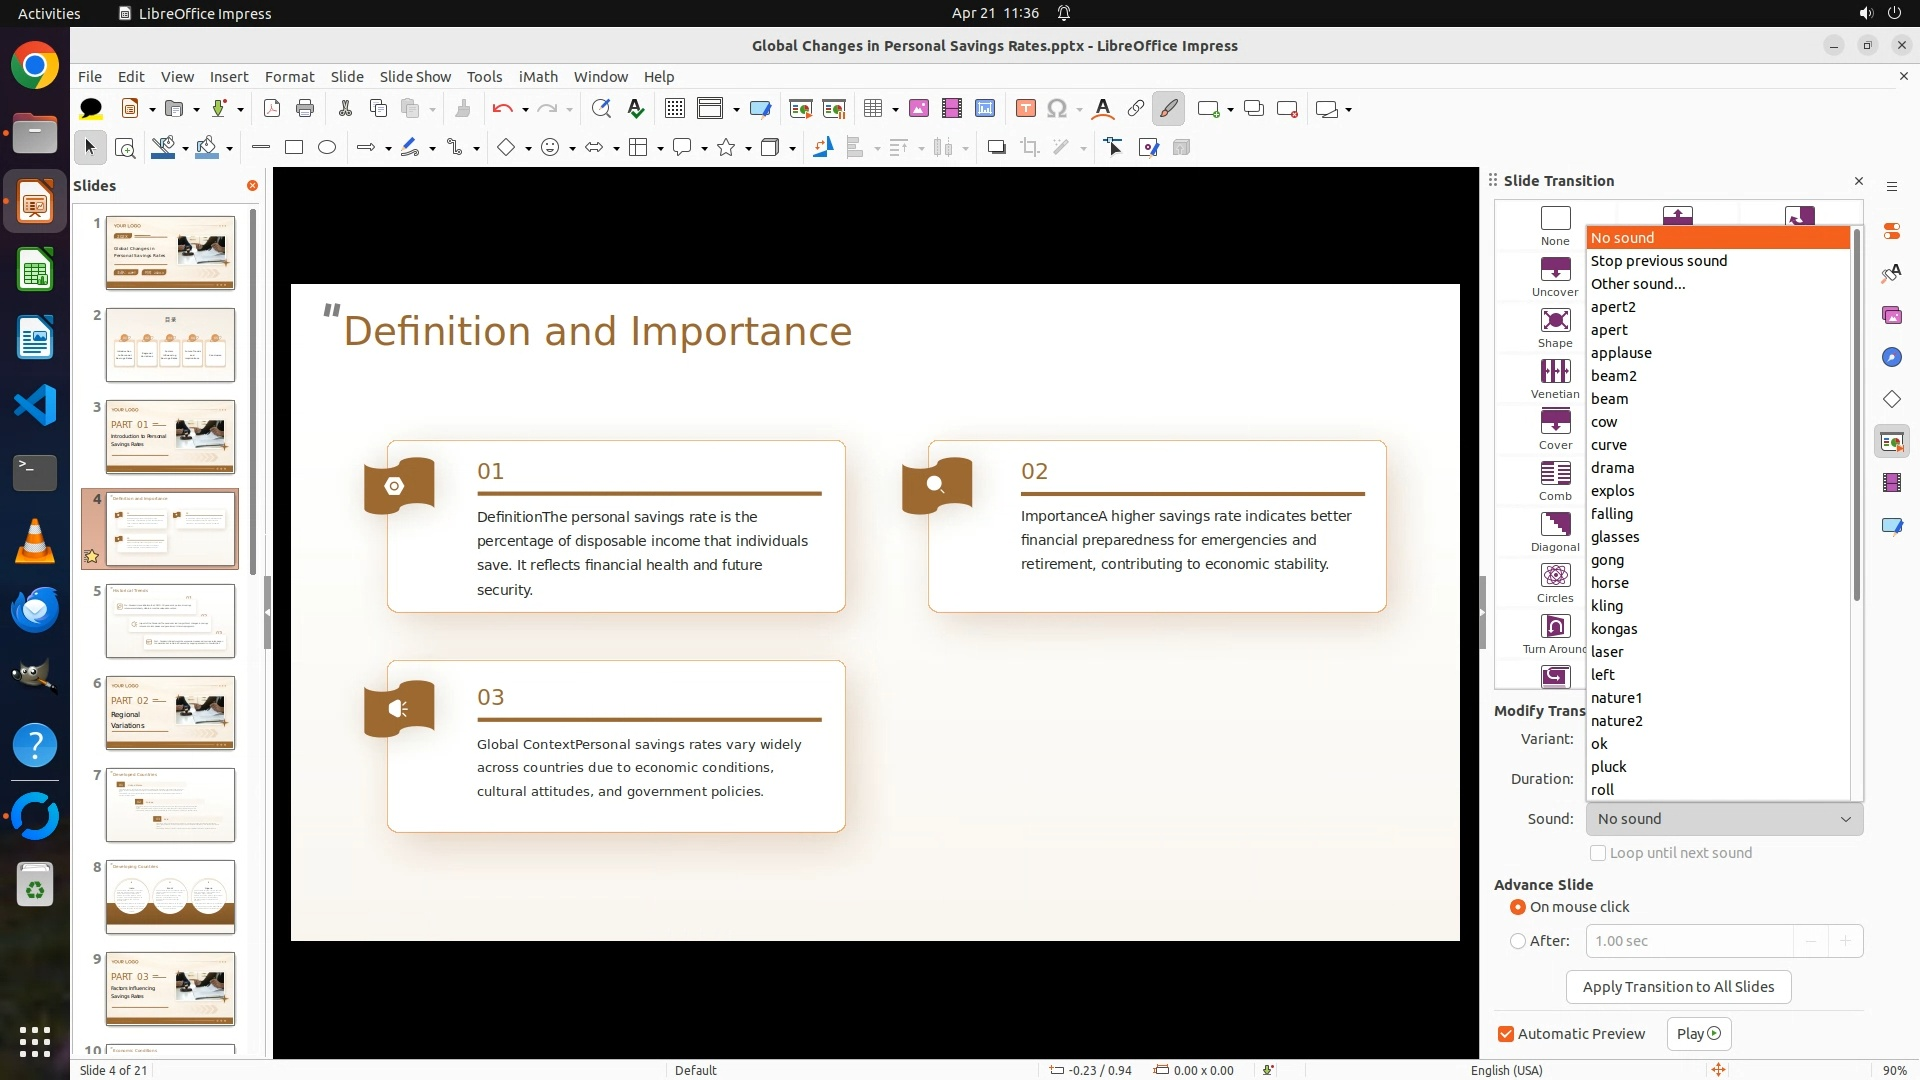The width and height of the screenshot is (1920, 1080).
Task: Select the On mouse click option
Action: coord(1518,907)
